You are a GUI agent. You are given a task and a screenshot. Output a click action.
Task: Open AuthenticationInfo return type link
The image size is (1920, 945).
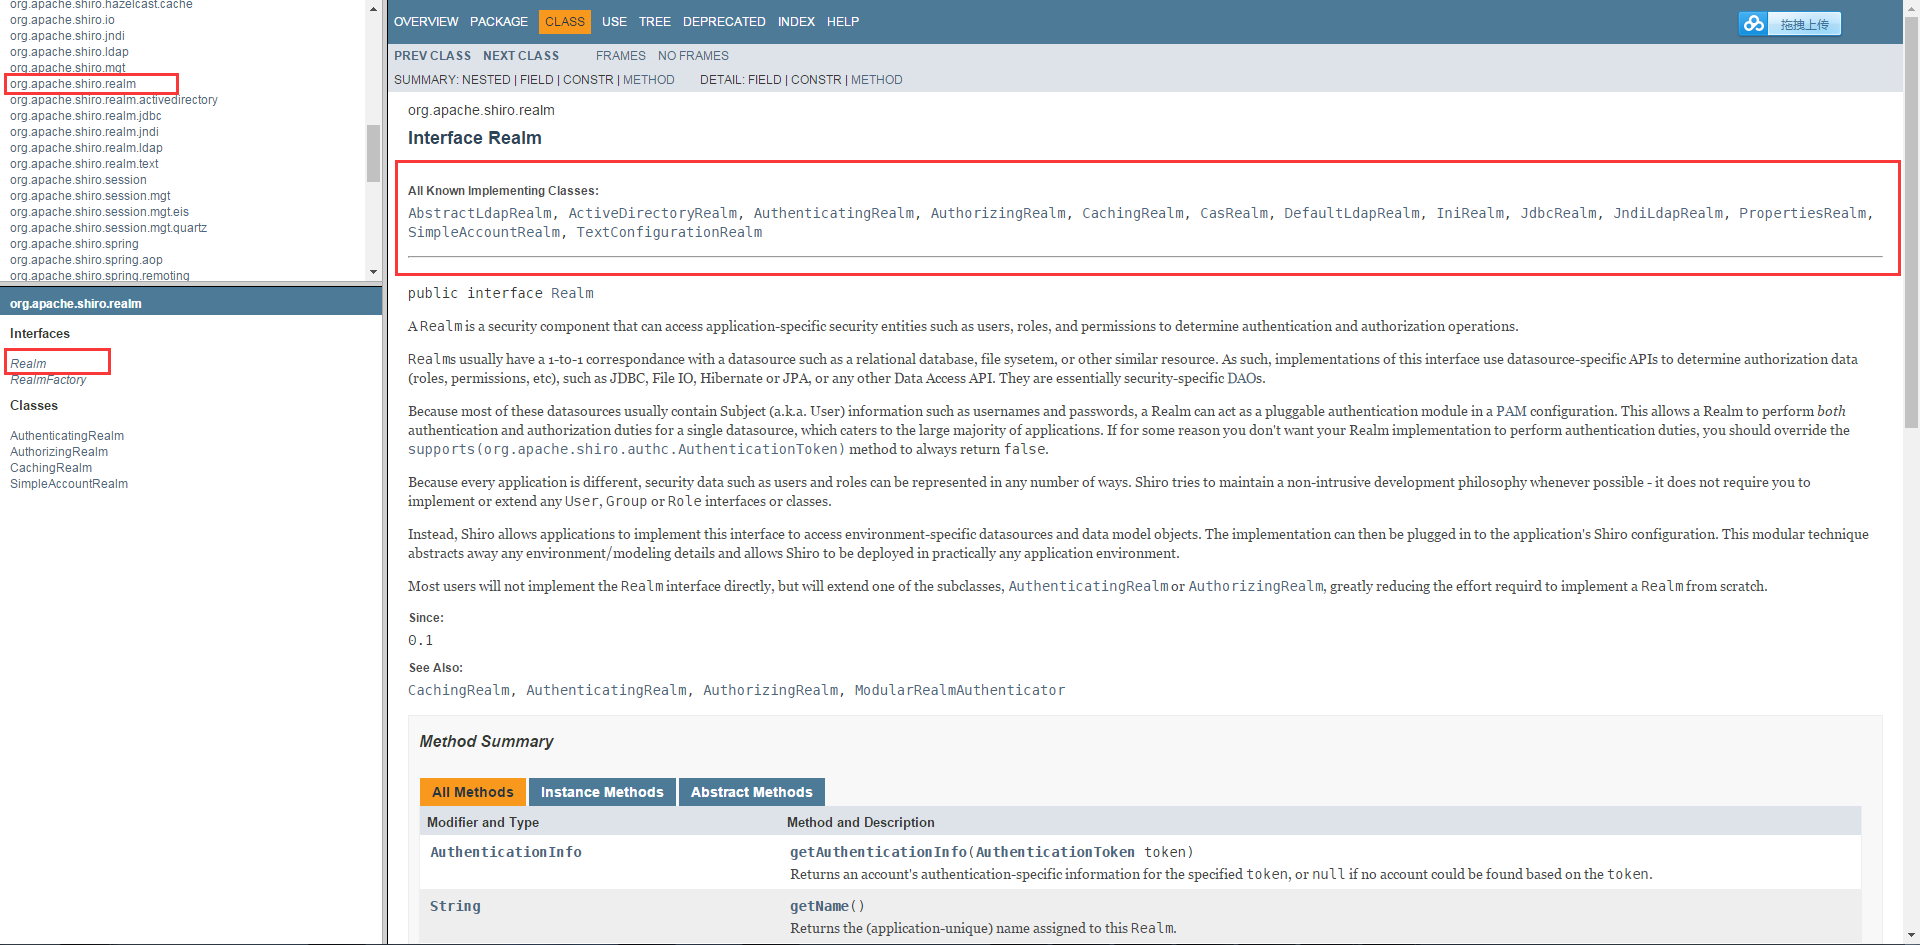(x=506, y=852)
